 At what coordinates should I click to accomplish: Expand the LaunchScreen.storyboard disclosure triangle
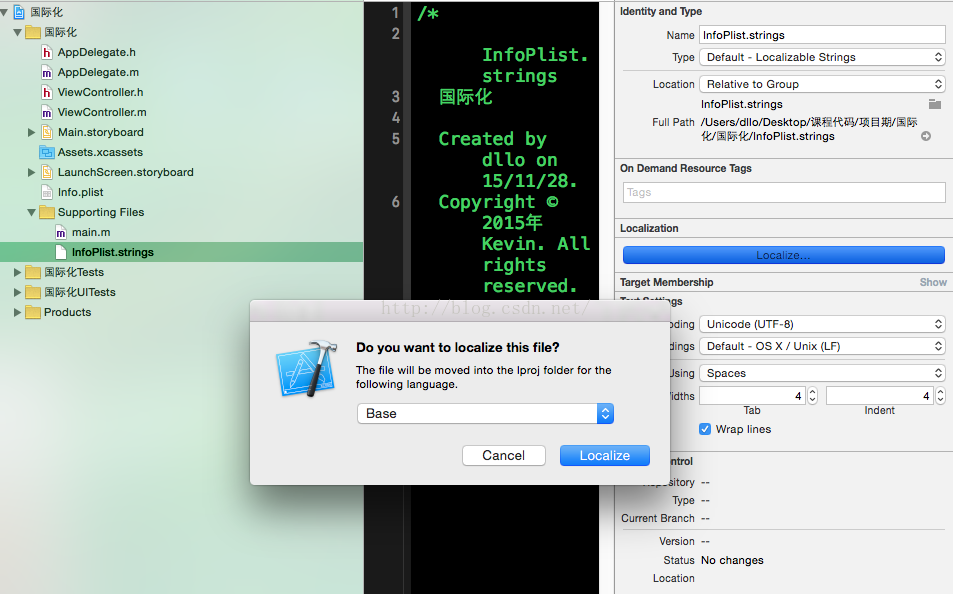(x=31, y=173)
